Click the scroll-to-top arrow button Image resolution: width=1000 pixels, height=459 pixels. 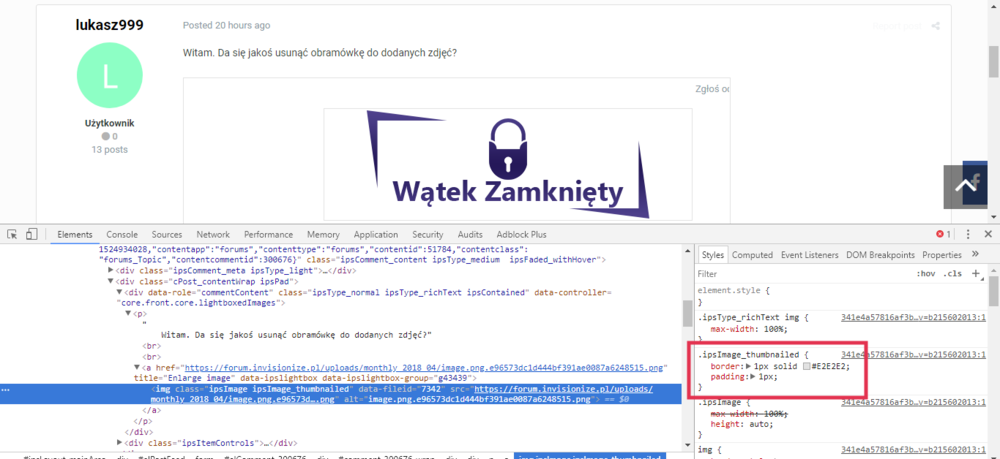click(x=963, y=186)
